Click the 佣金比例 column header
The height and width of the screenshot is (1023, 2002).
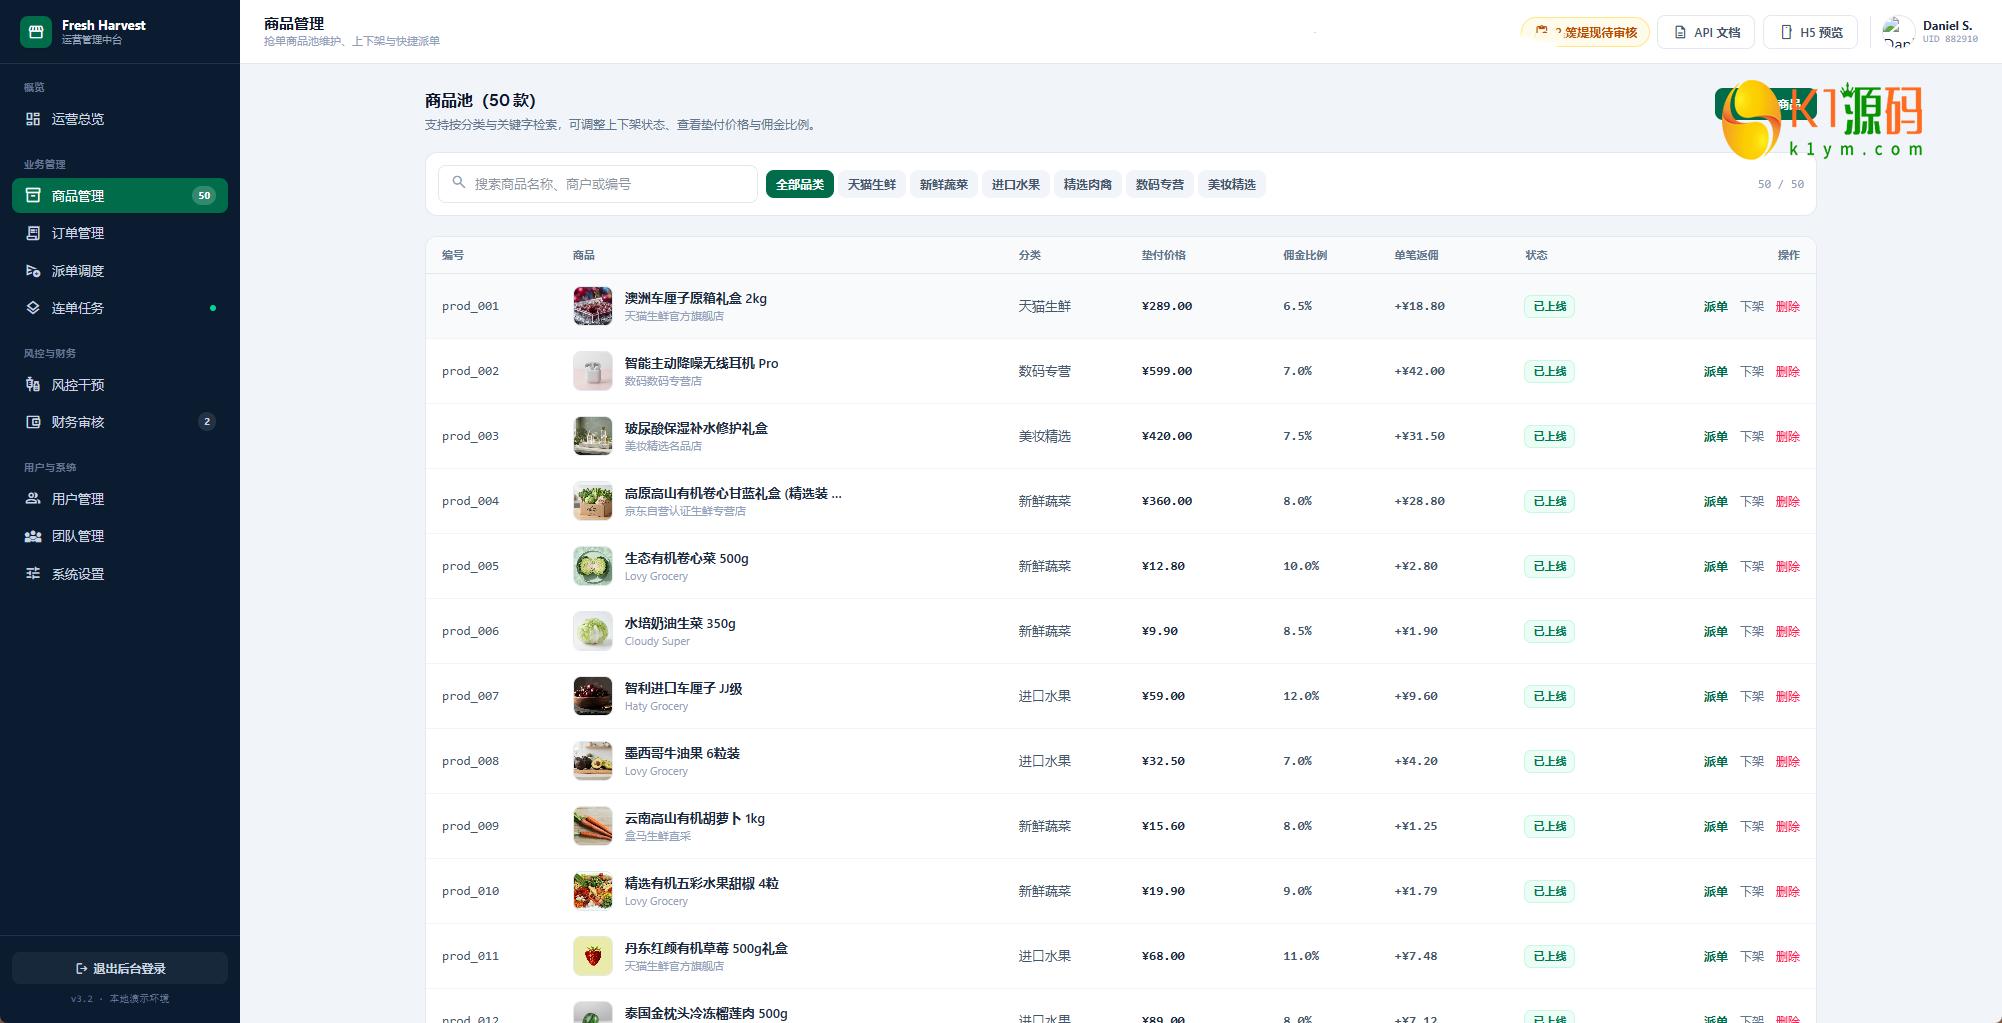pos(1305,255)
